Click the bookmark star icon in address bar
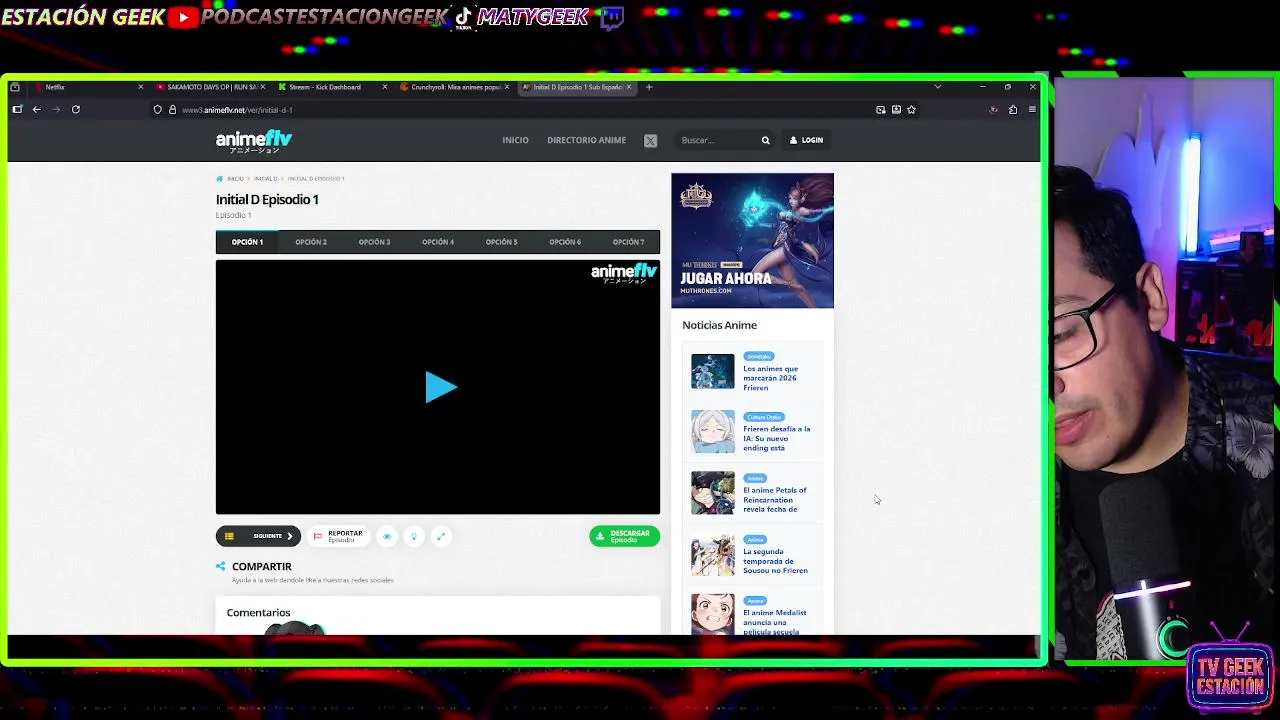Screen dimensions: 1280x720 pos(911,110)
